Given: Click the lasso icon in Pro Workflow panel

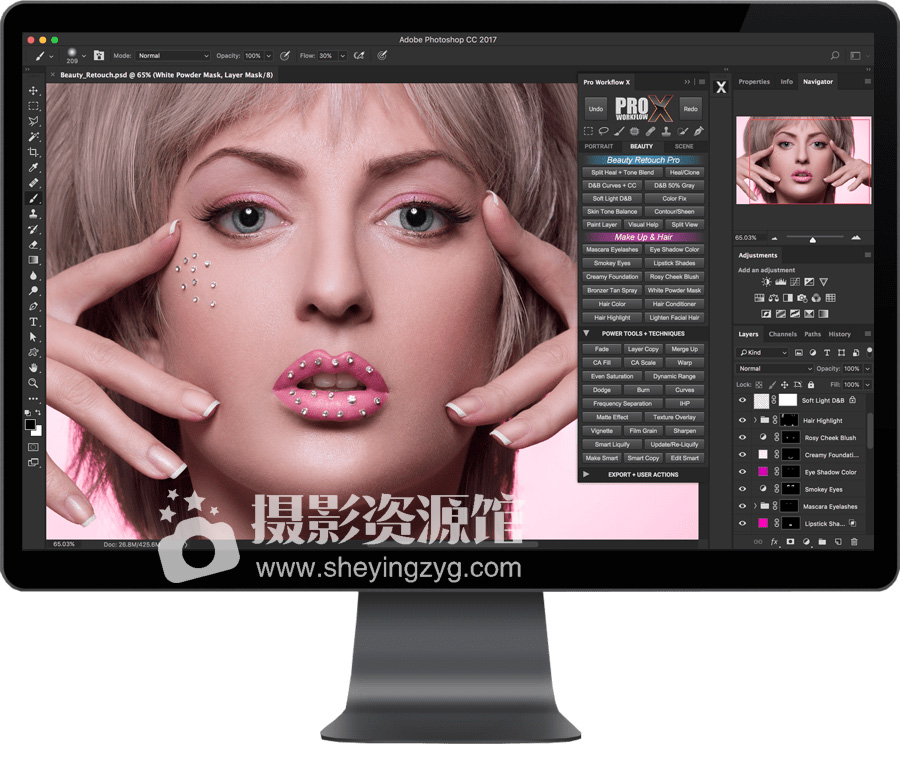Looking at the screenshot, I should [603, 131].
